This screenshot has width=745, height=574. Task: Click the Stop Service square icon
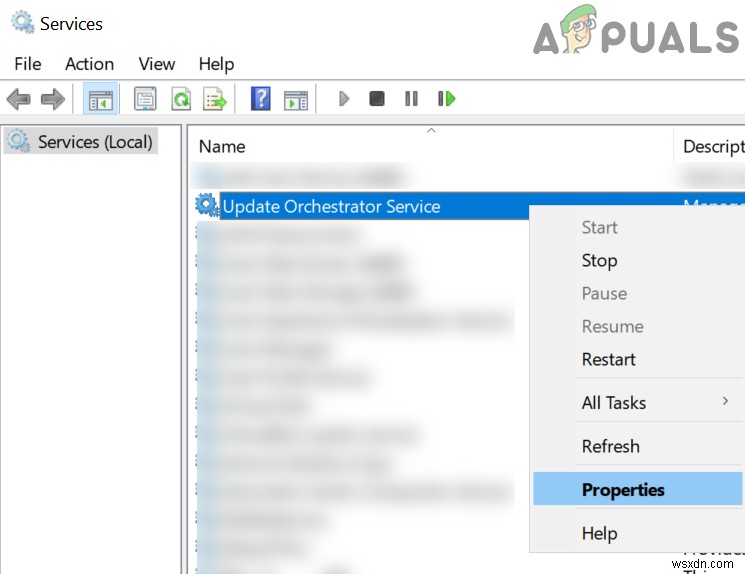coord(377,99)
